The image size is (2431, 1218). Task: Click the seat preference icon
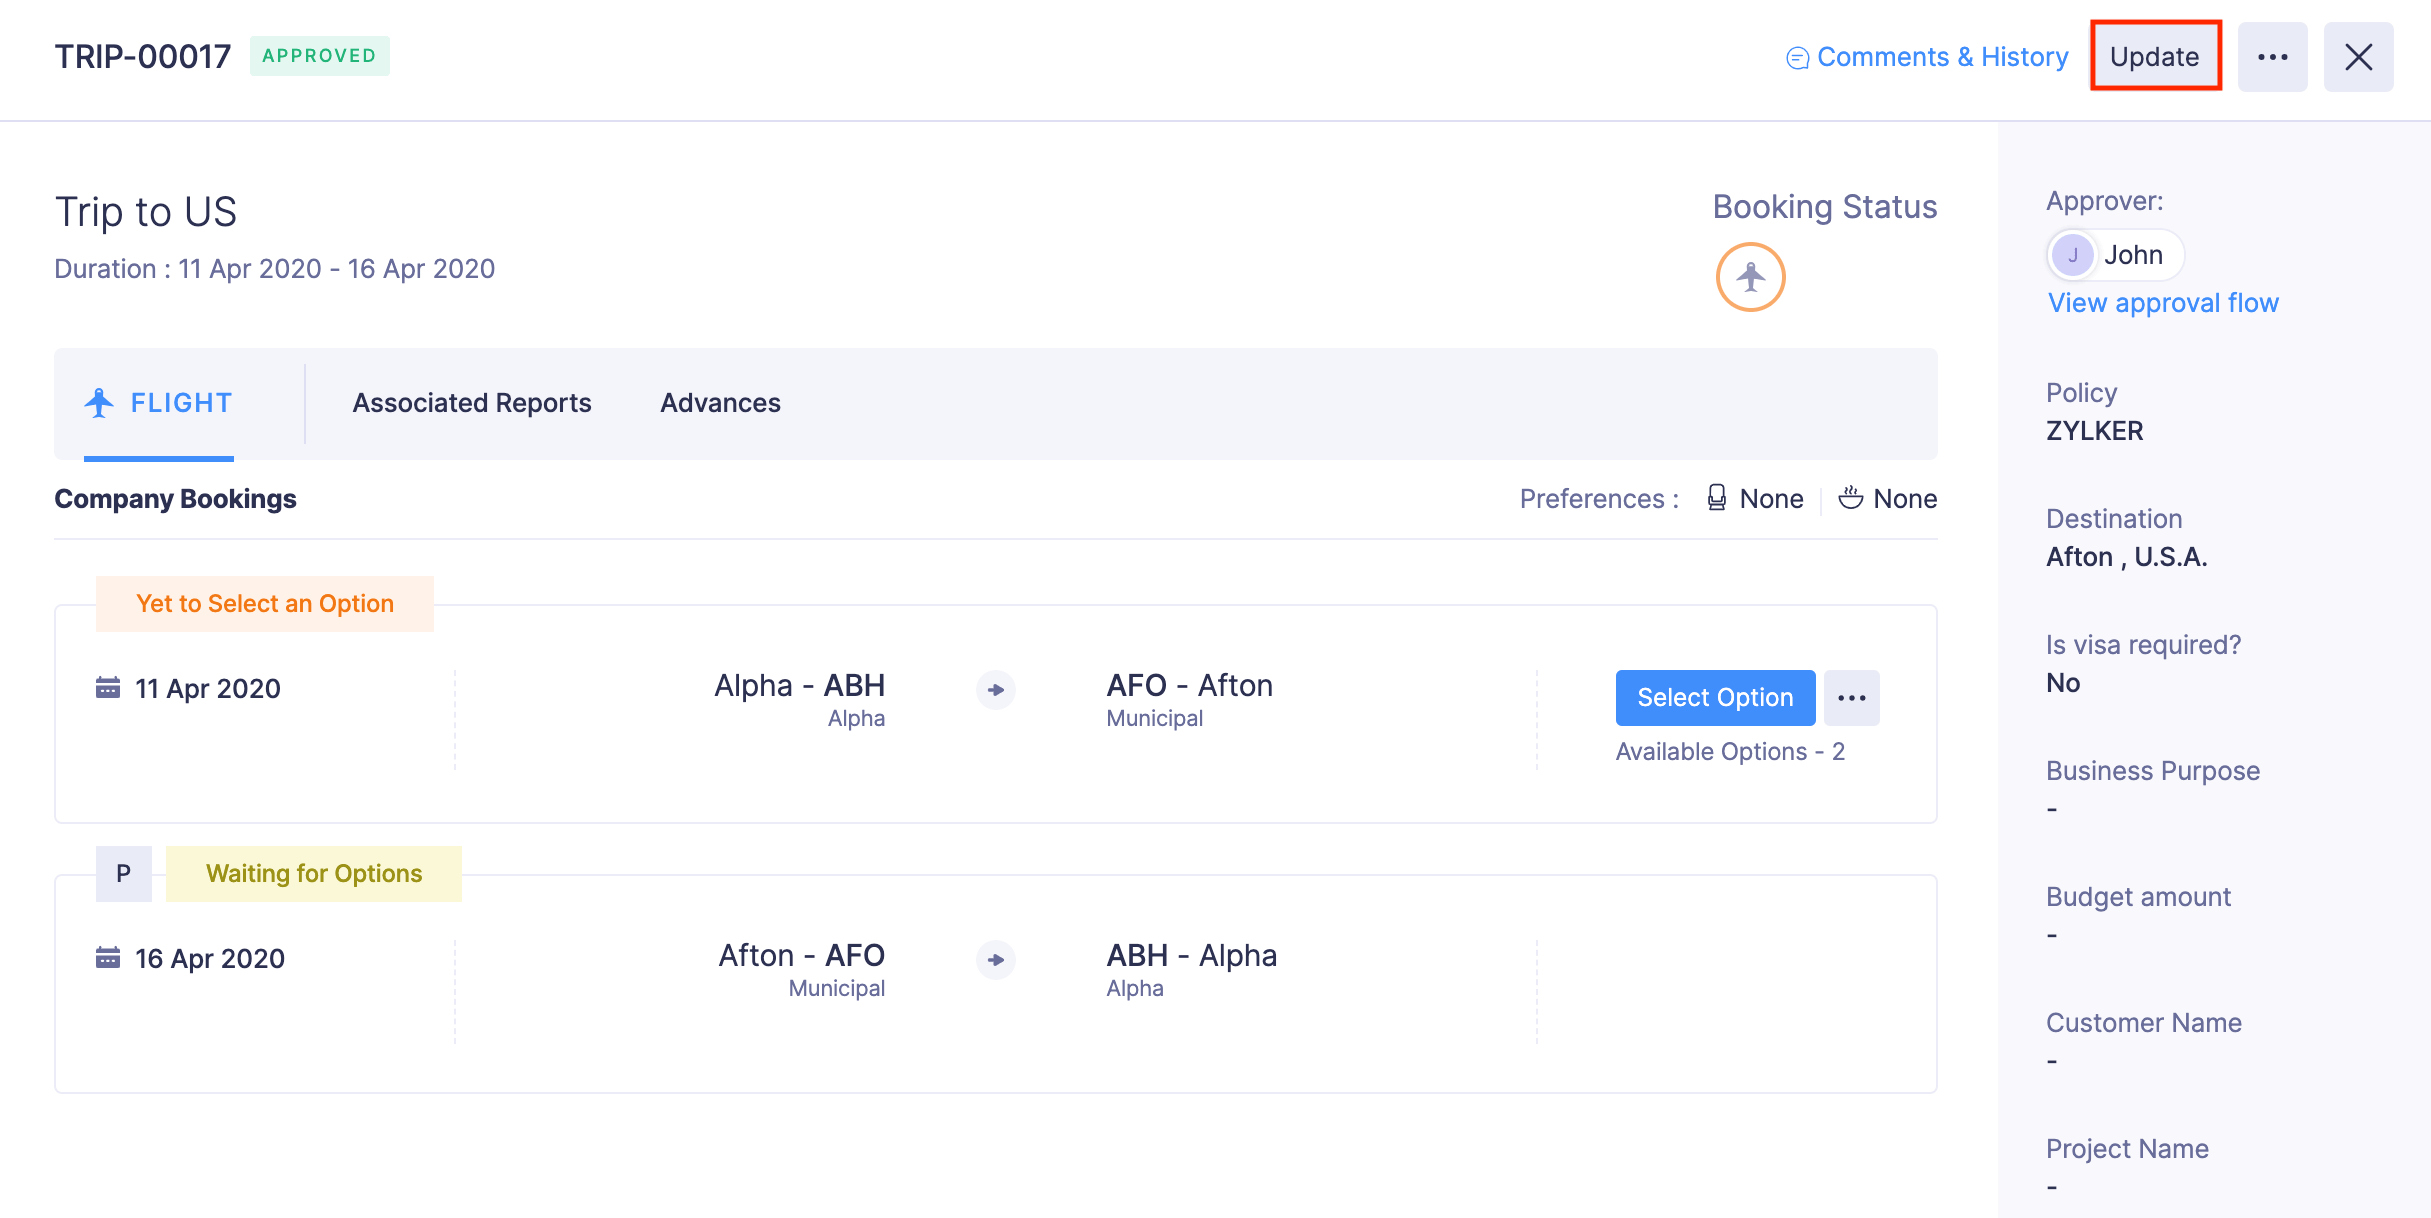click(x=1716, y=498)
